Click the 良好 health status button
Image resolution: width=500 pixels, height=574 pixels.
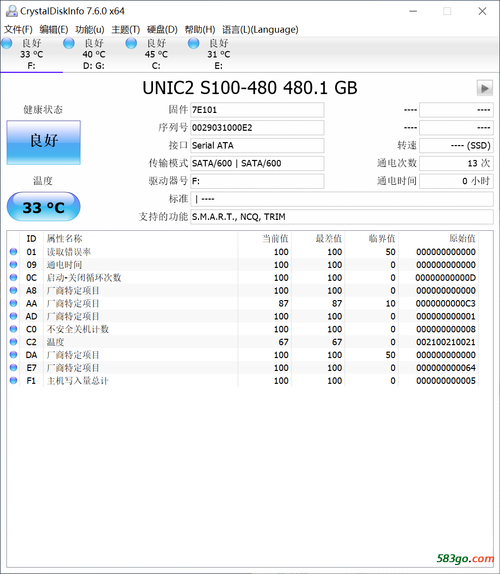[44, 142]
